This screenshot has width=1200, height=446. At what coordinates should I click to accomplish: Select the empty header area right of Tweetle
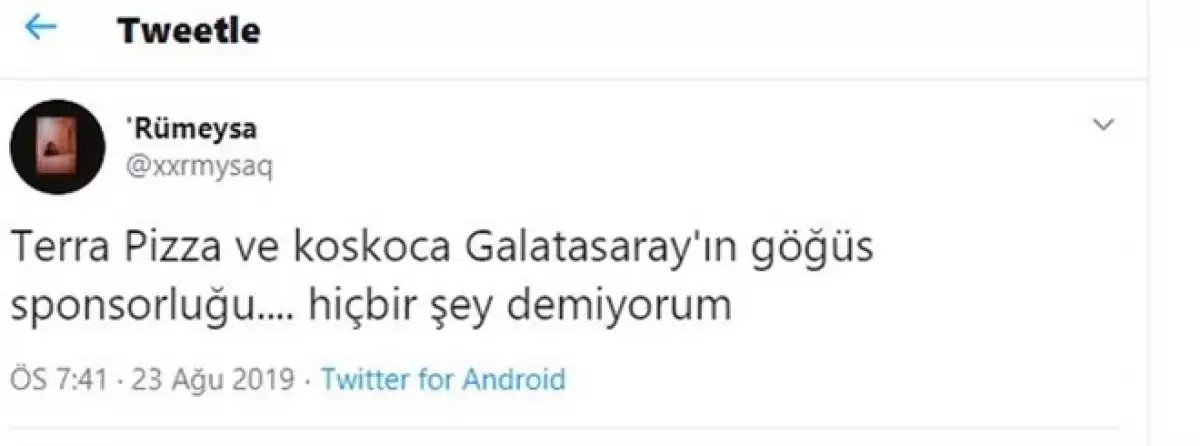click(700, 30)
